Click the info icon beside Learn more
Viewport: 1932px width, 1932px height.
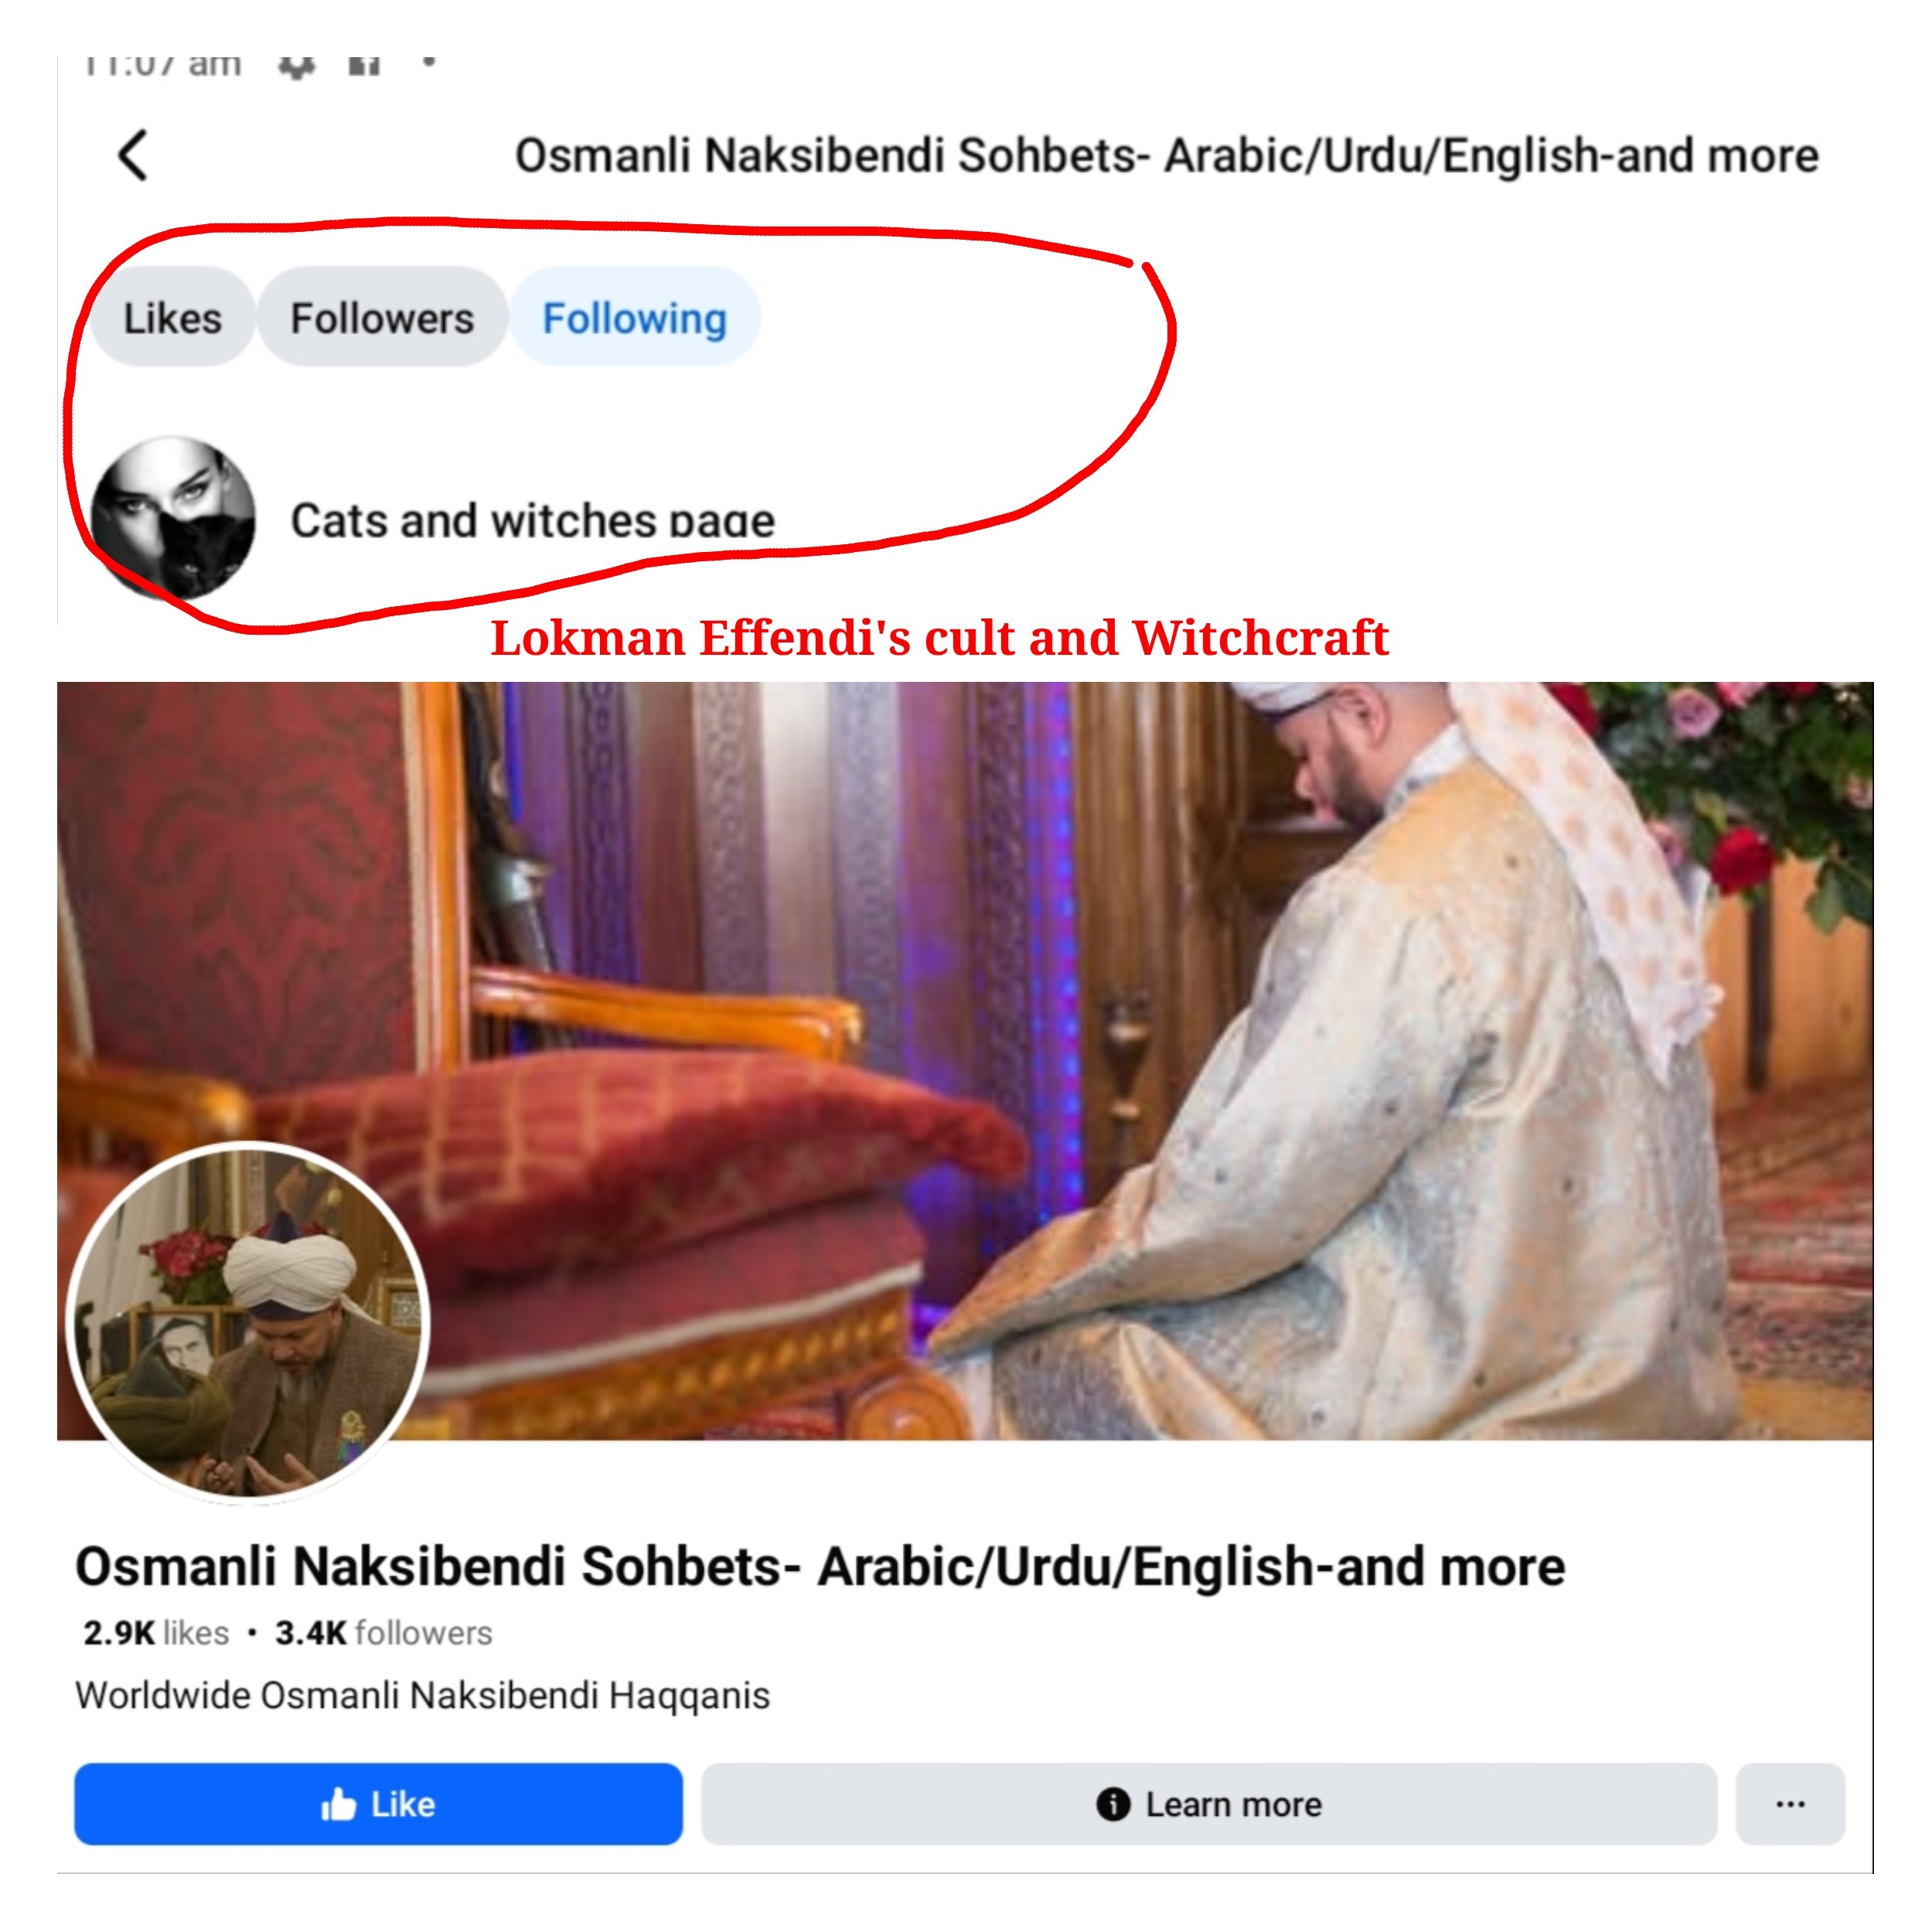tap(1113, 1804)
